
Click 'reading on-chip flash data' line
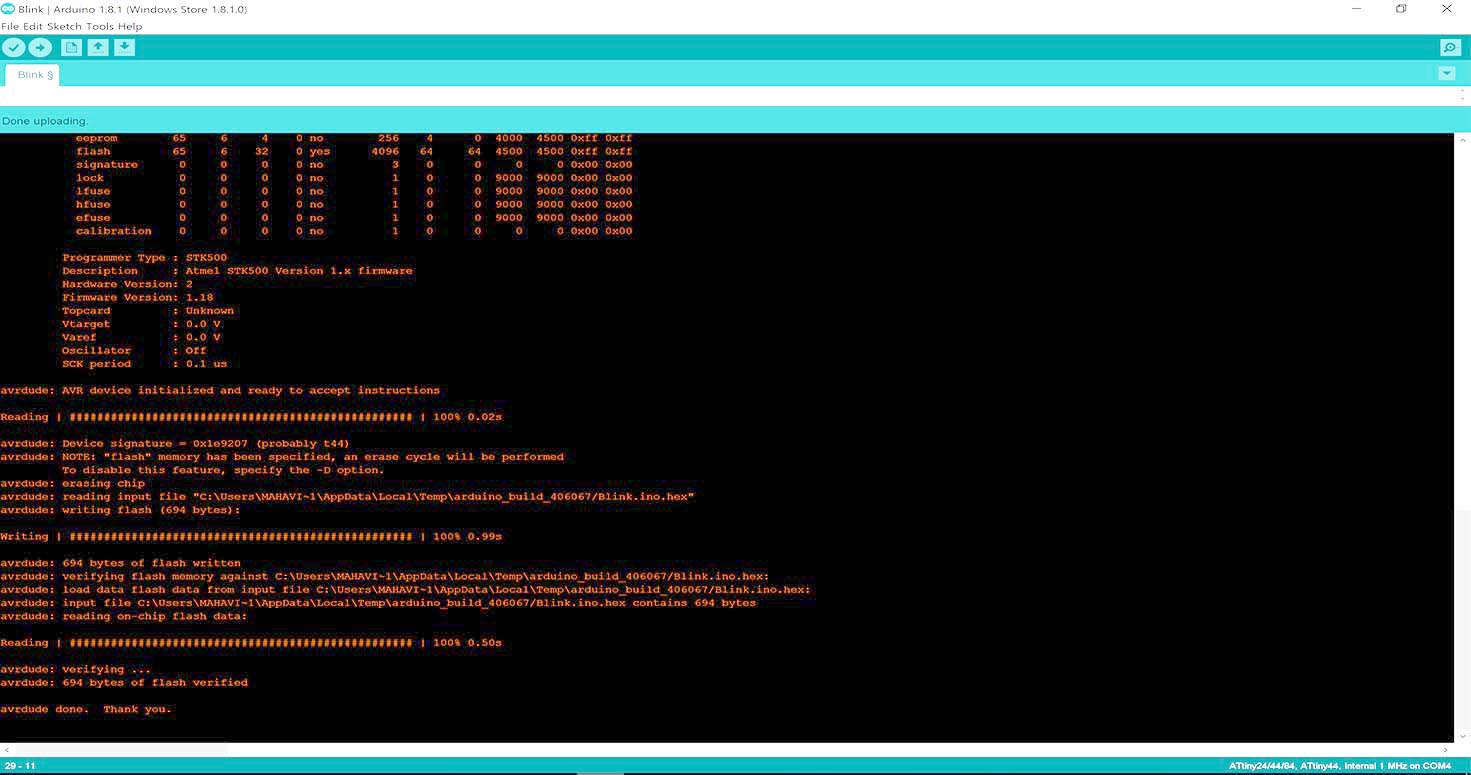click(124, 616)
